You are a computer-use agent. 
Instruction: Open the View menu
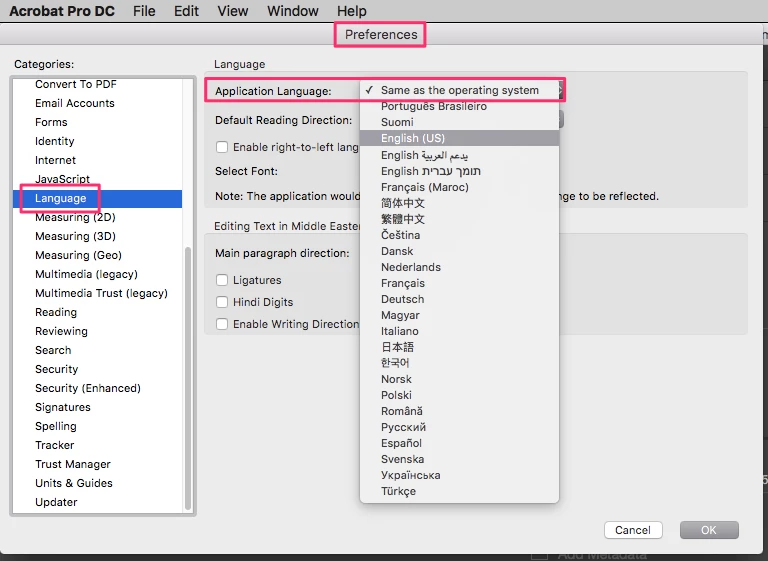tap(233, 11)
